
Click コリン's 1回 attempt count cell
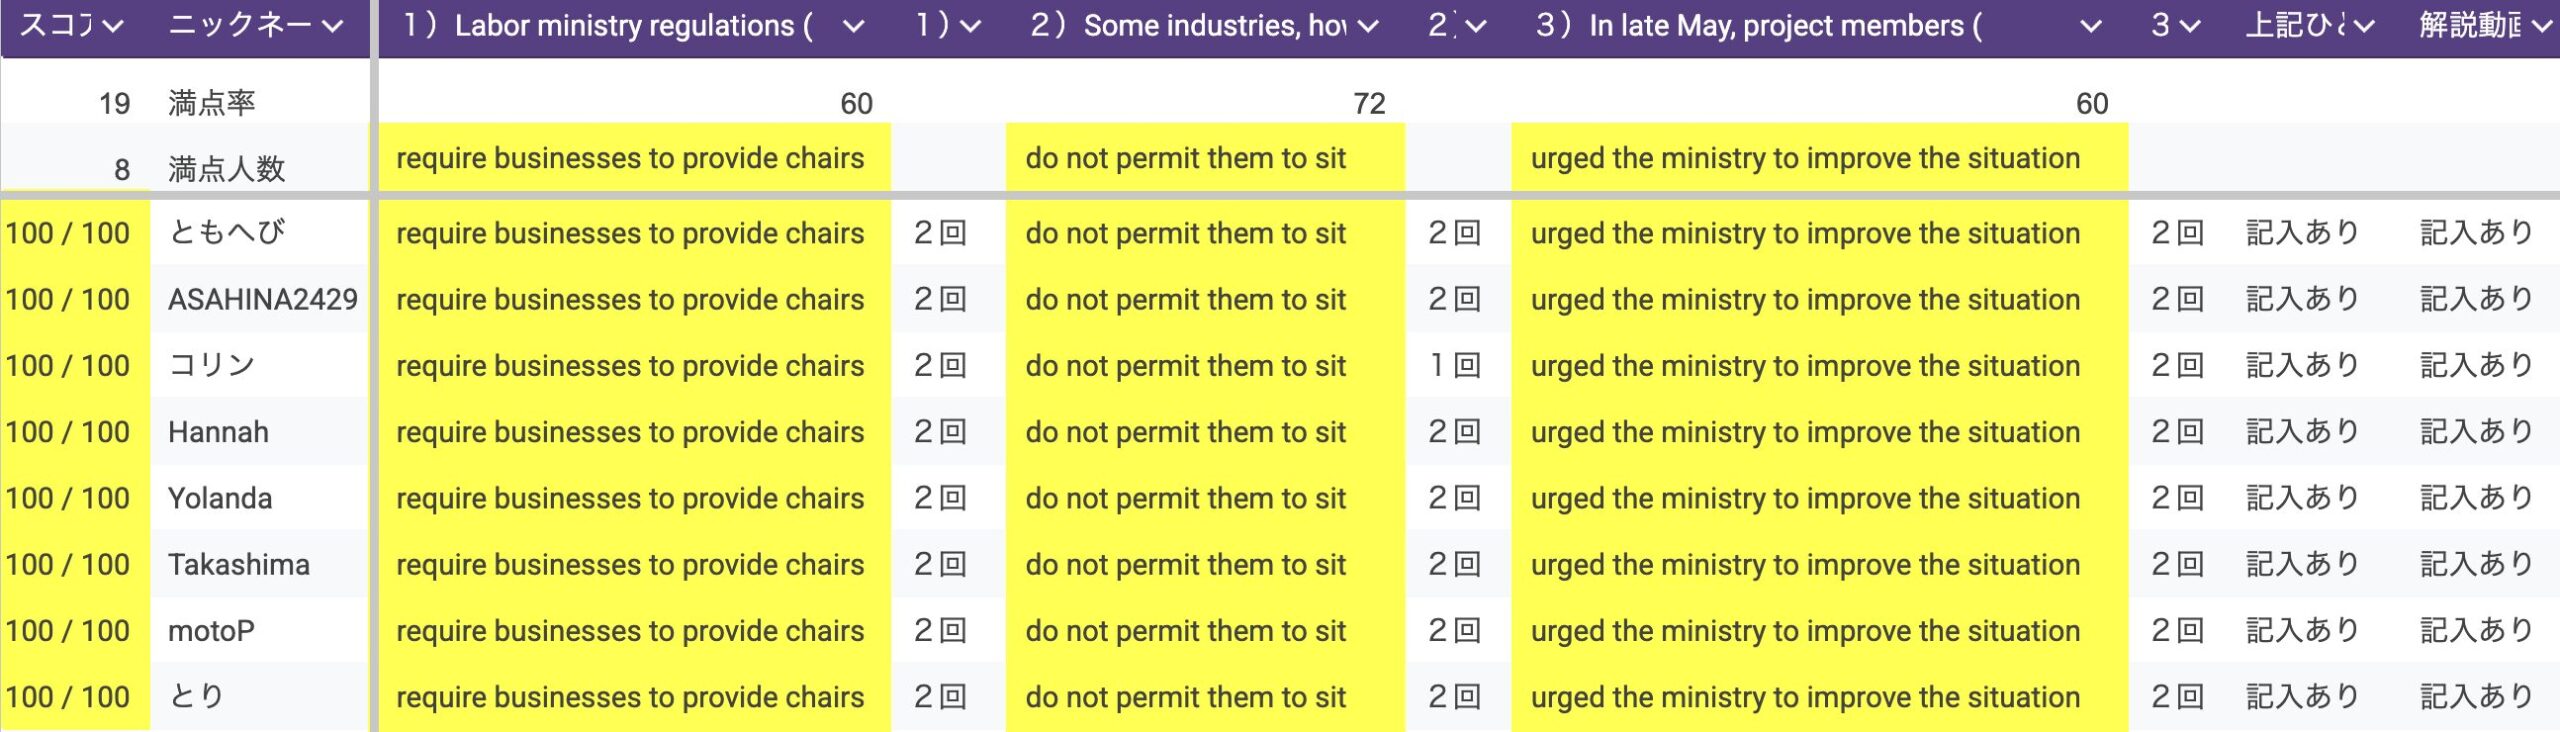click(1454, 366)
